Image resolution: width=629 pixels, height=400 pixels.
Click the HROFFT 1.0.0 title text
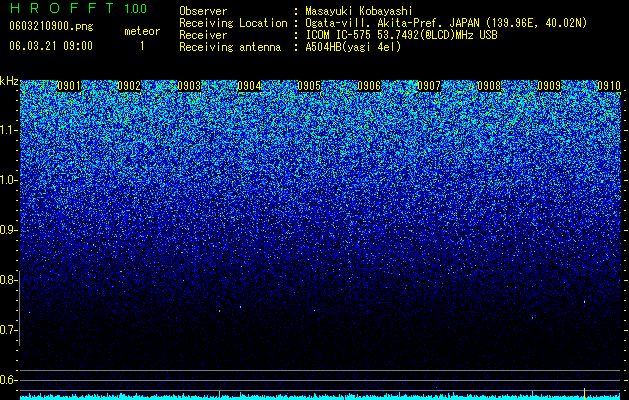click(x=78, y=8)
